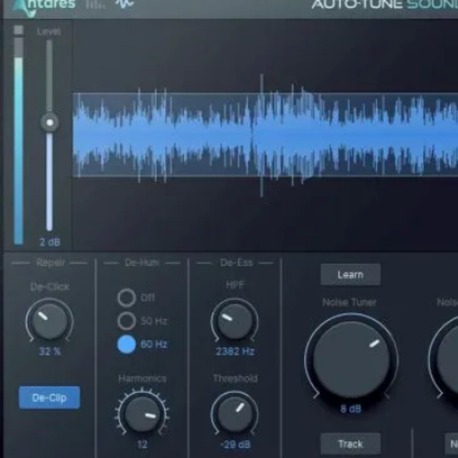Click the audio waveform display
The width and height of the screenshot is (458, 458).
tap(265, 134)
